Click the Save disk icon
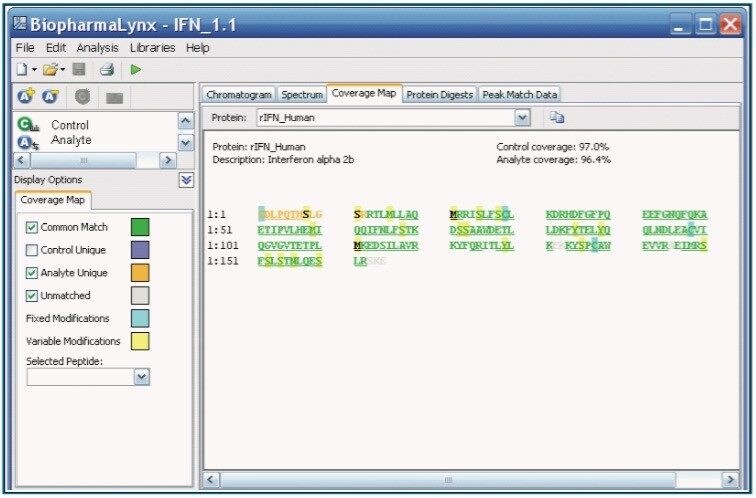756x498 pixels. click(x=79, y=69)
